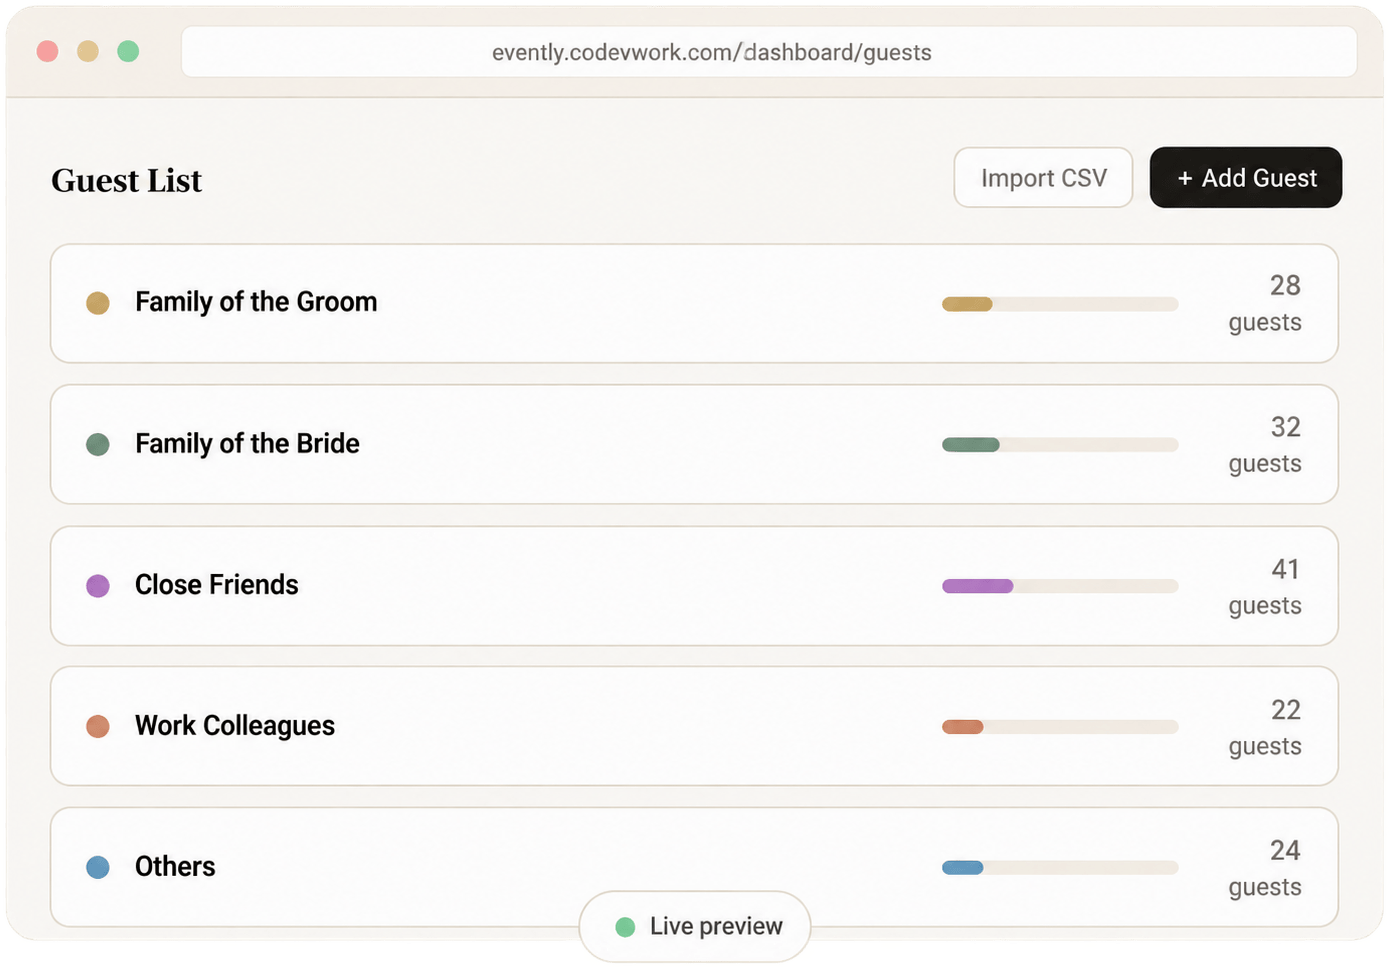
Task: Add a new guest with Add Guest
Action: (x=1246, y=178)
